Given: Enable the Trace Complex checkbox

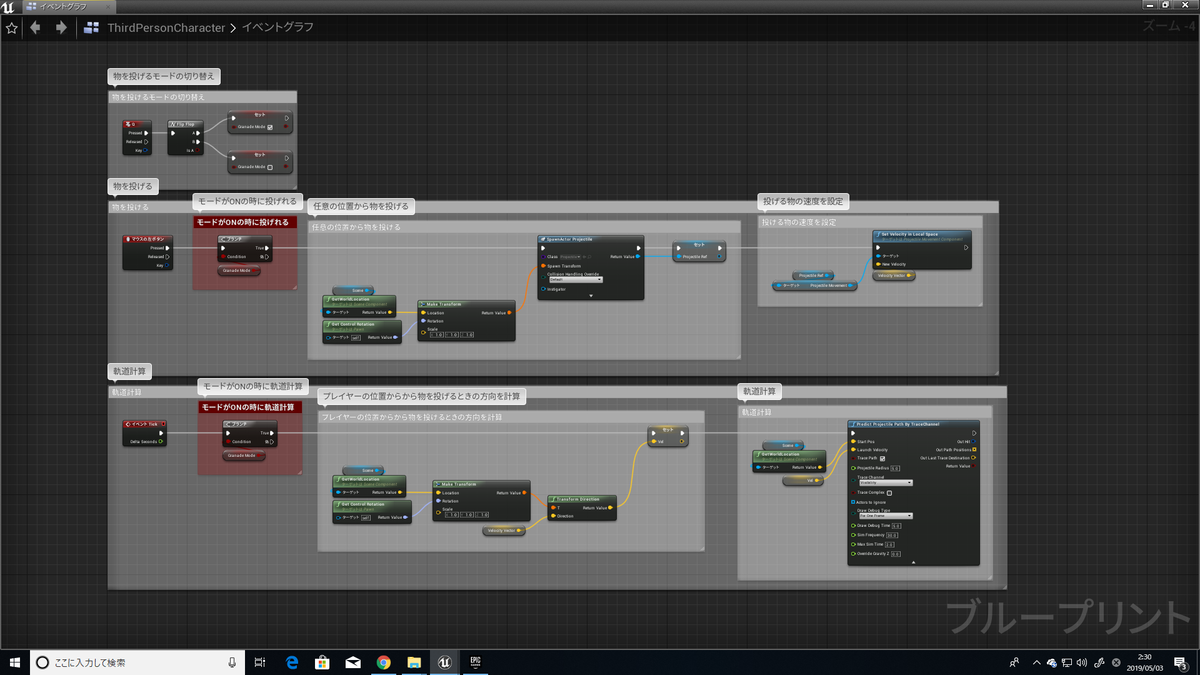Looking at the screenshot, I should point(889,492).
